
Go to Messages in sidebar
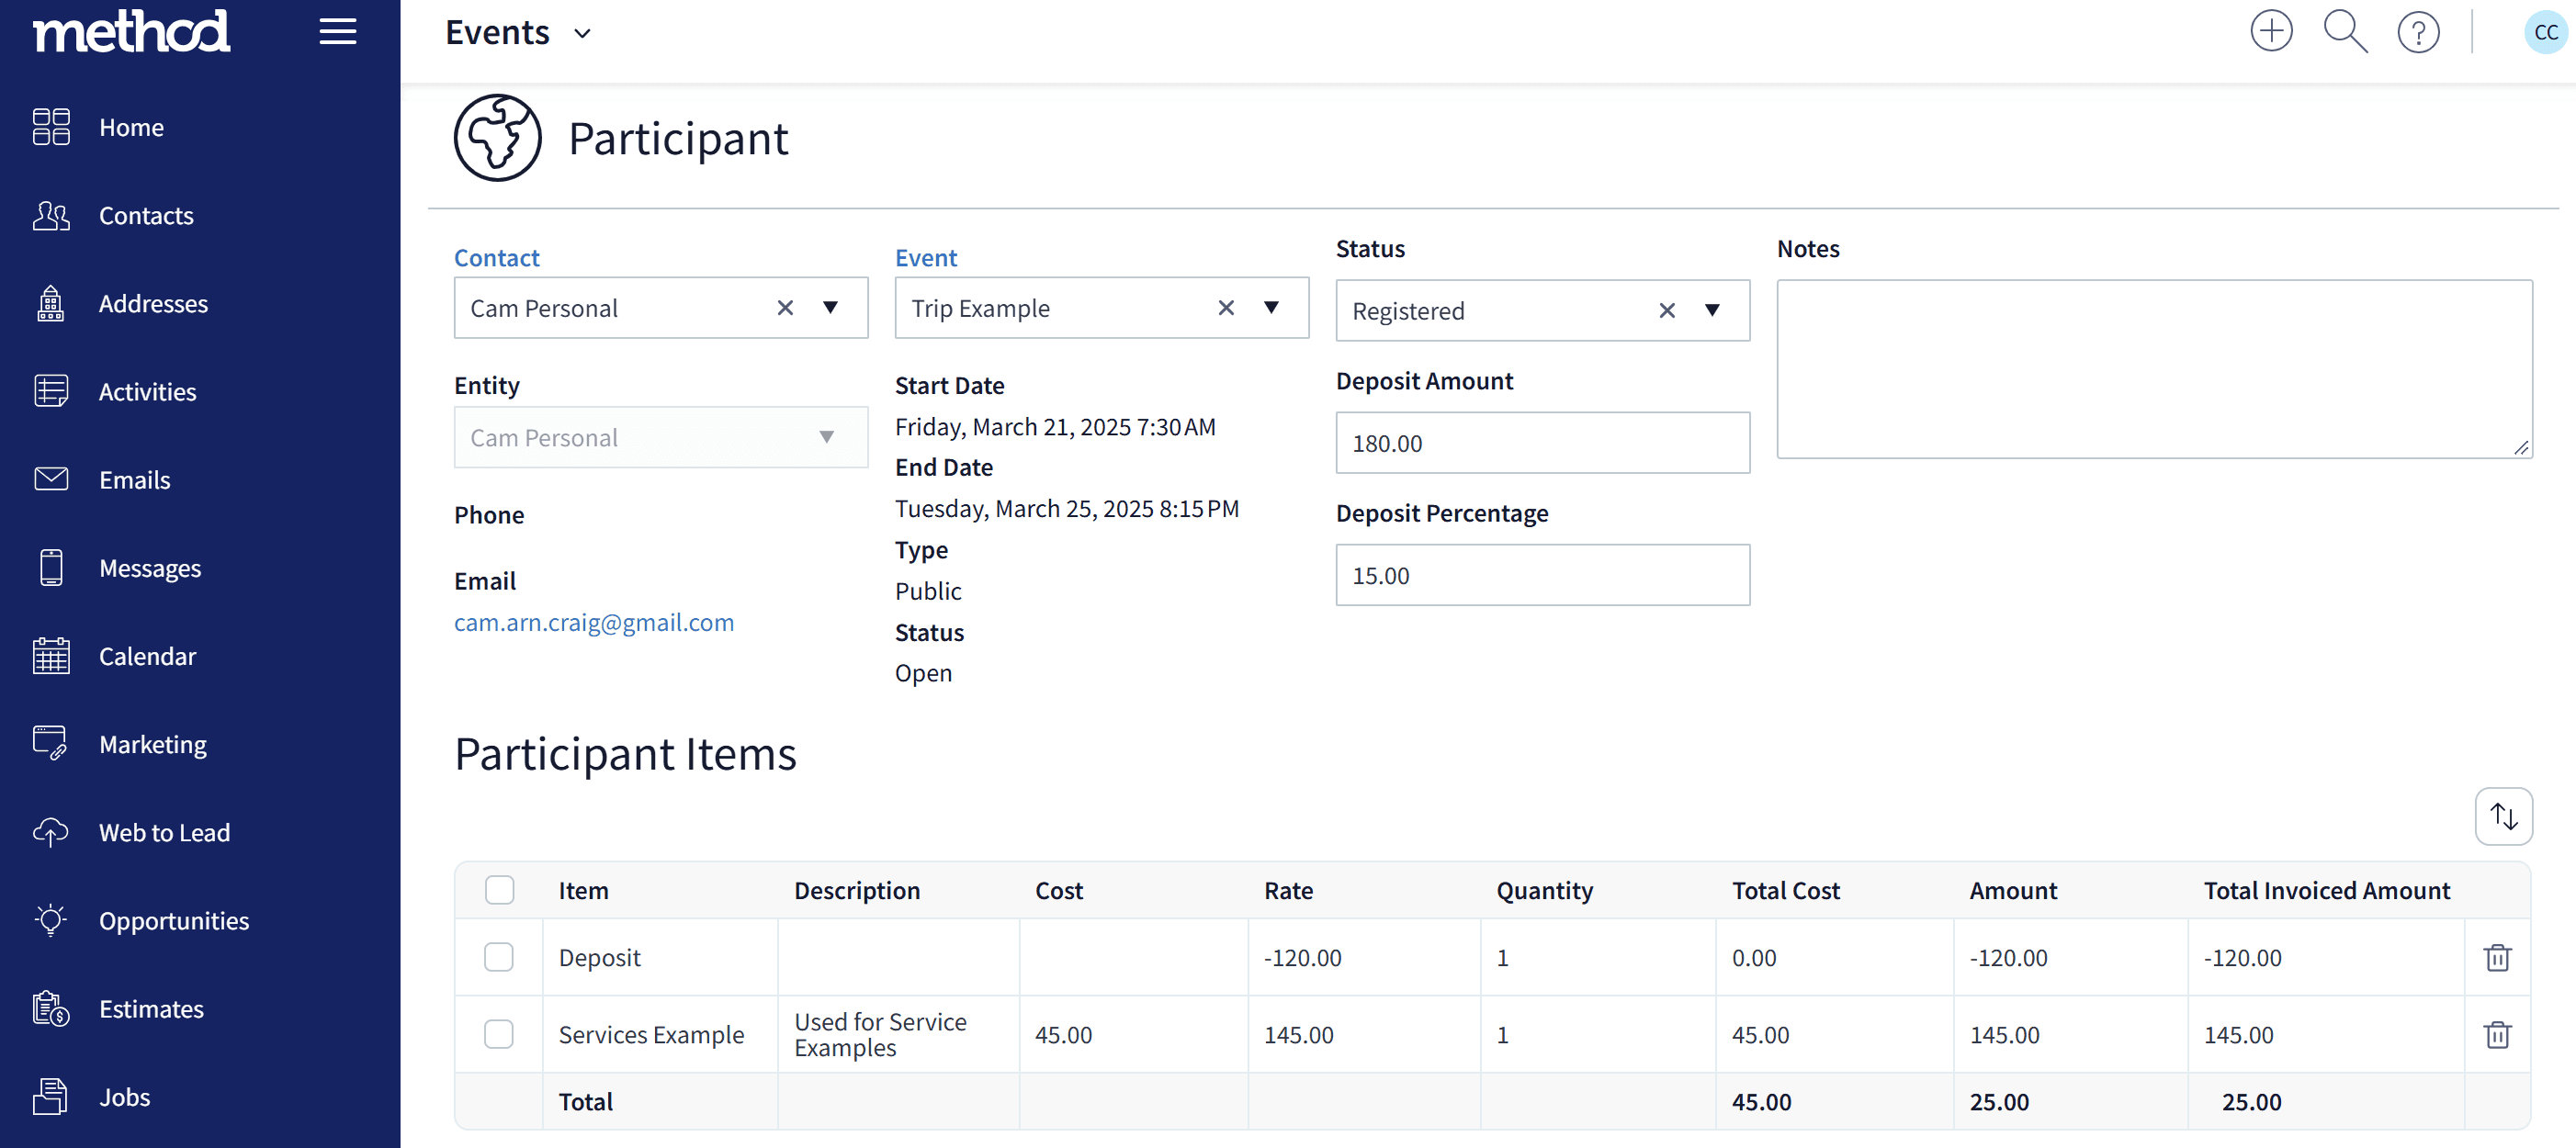click(x=150, y=568)
